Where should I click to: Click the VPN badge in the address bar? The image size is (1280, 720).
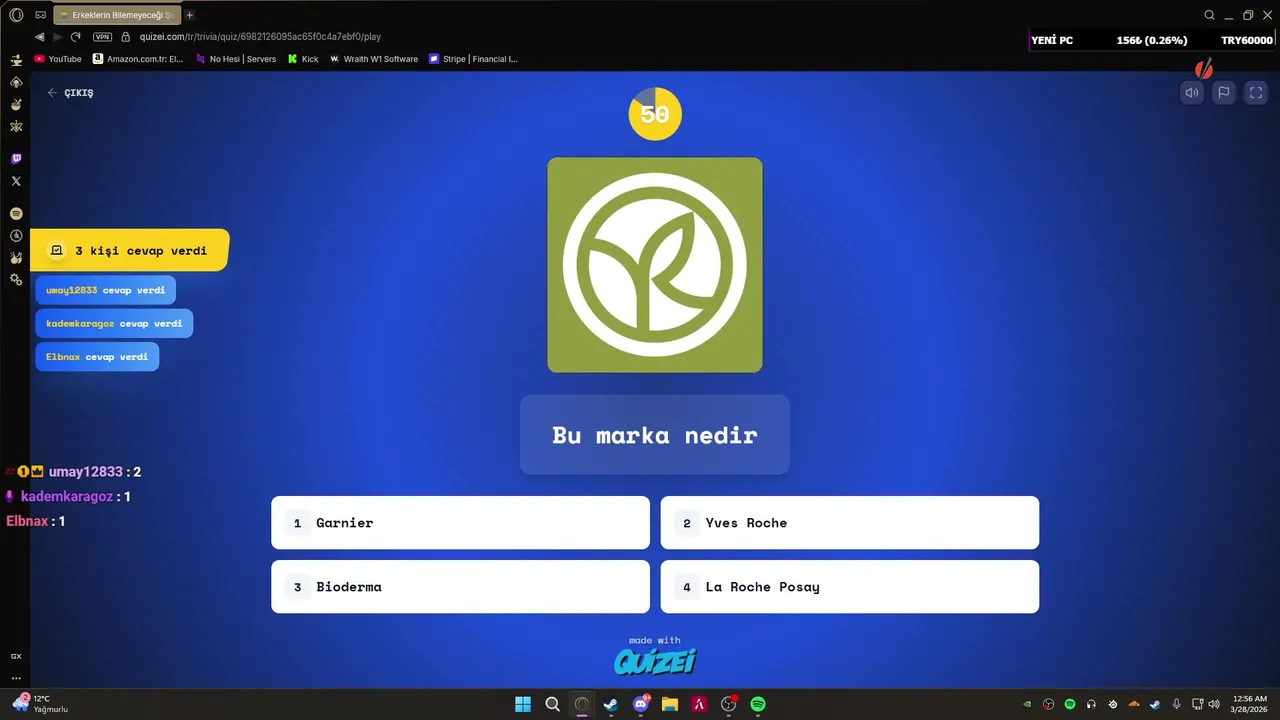click(102, 37)
